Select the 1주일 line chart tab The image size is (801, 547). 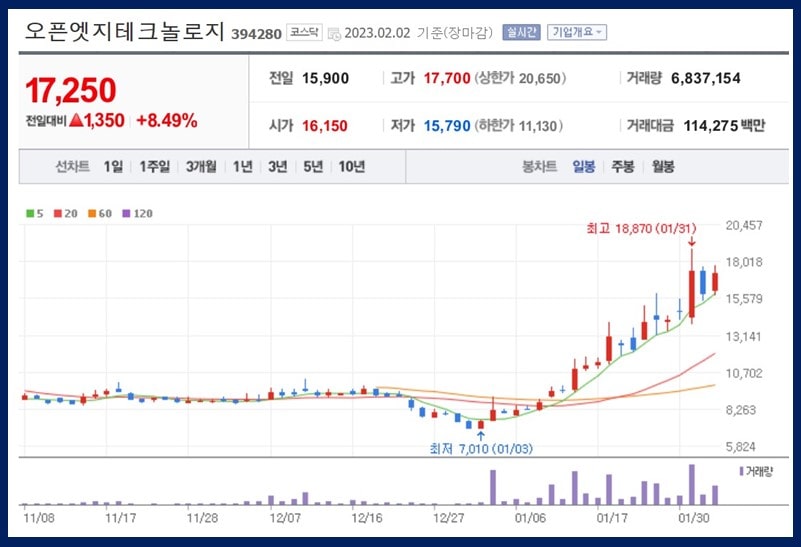pos(155,167)
